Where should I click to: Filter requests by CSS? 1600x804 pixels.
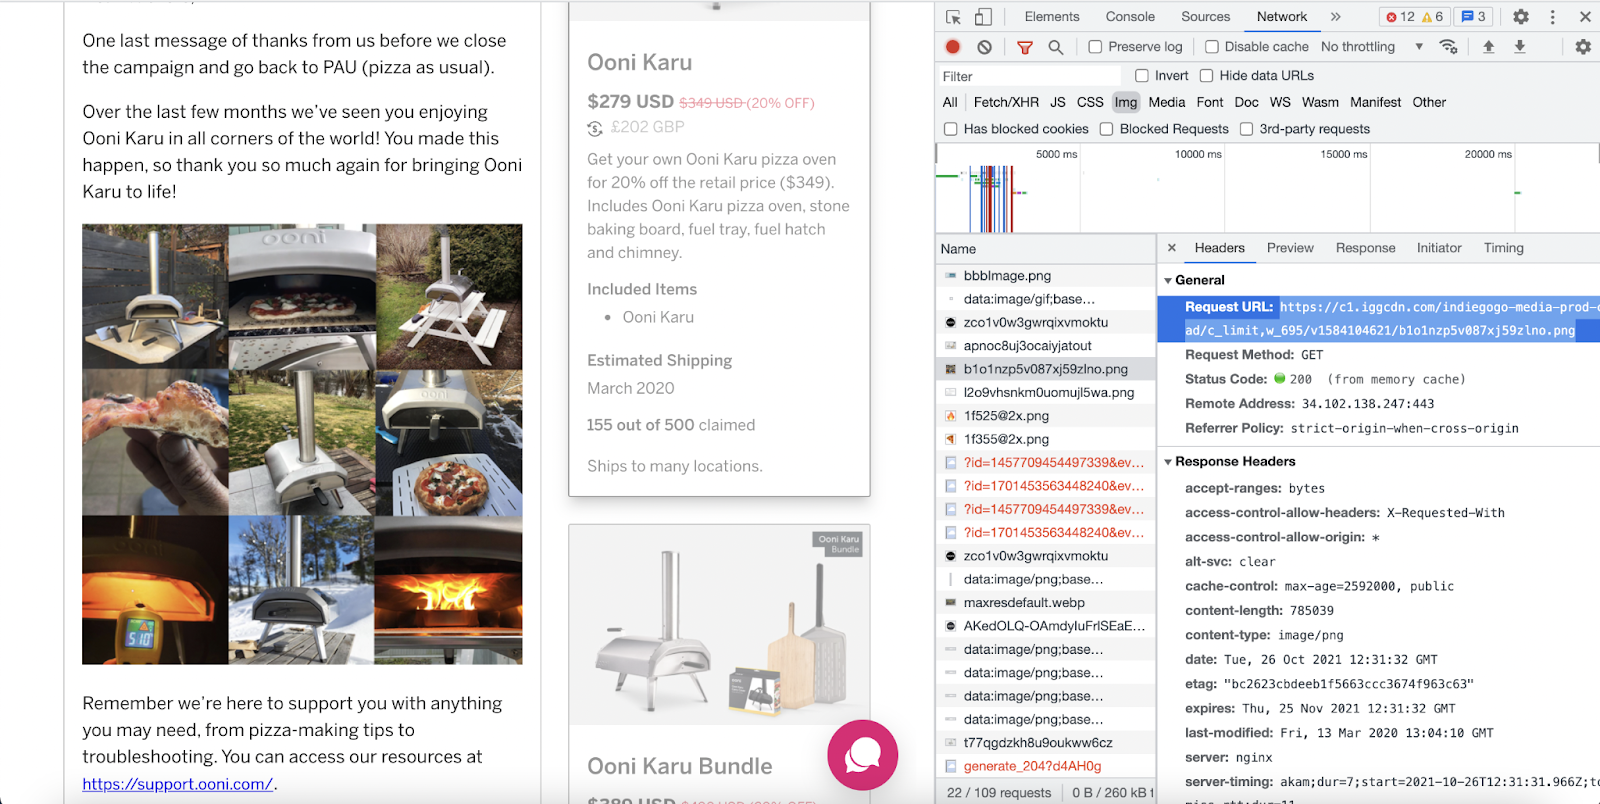point(1090,103)
